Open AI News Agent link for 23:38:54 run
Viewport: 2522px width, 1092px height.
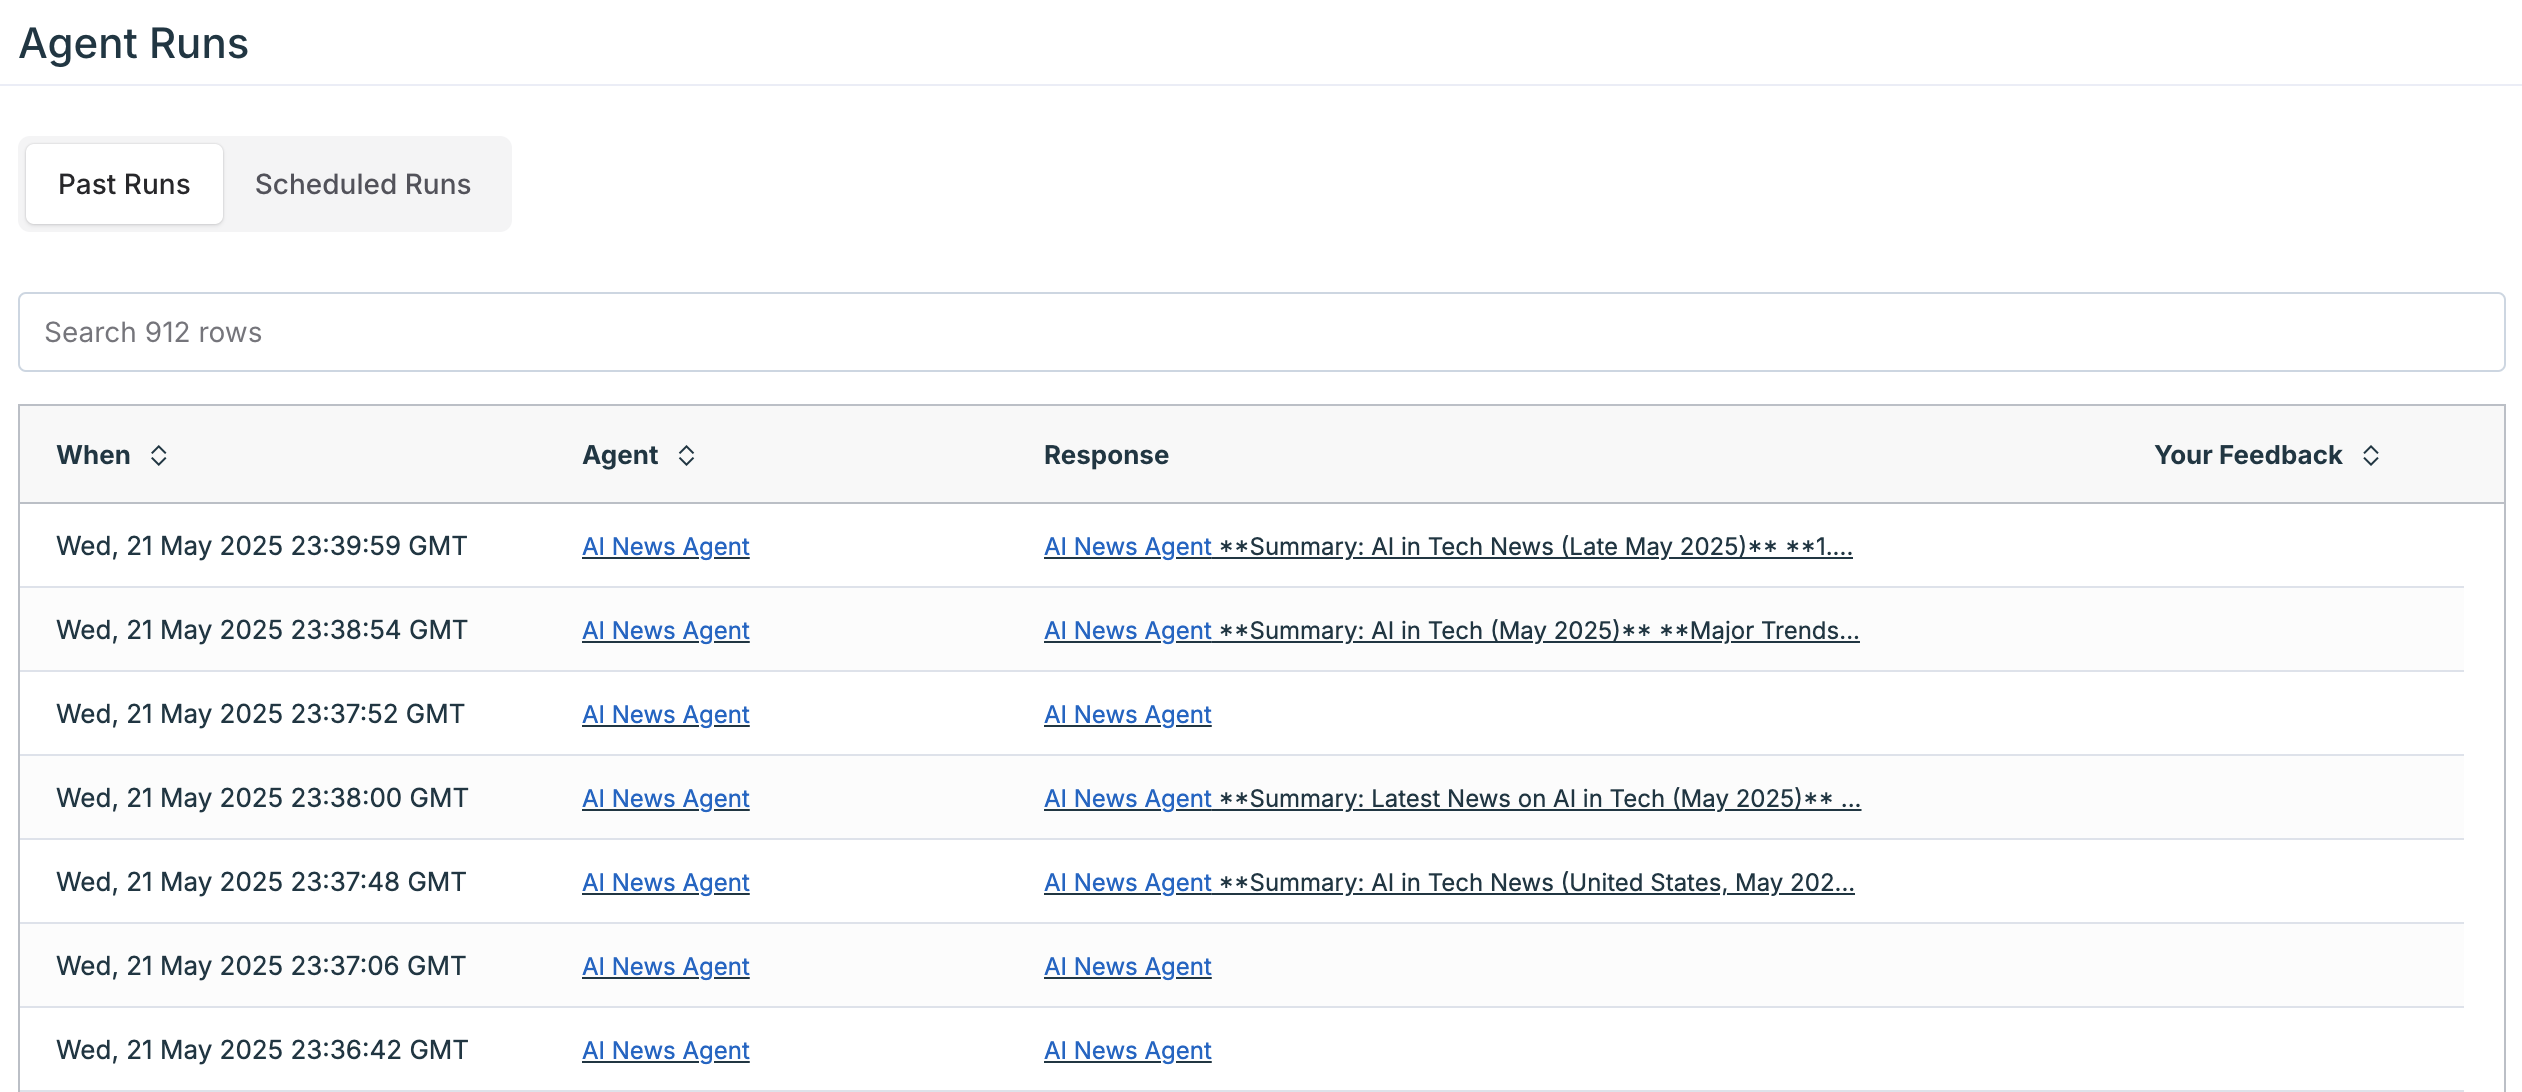[x=666, y=631]
